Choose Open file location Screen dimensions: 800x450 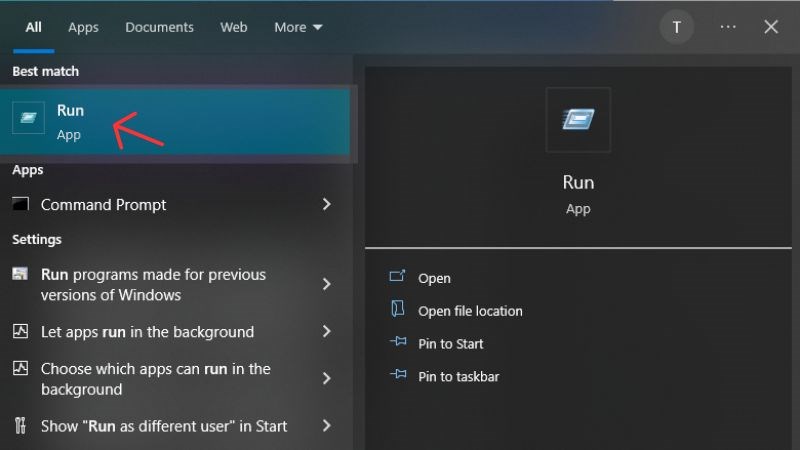[470, 311]
